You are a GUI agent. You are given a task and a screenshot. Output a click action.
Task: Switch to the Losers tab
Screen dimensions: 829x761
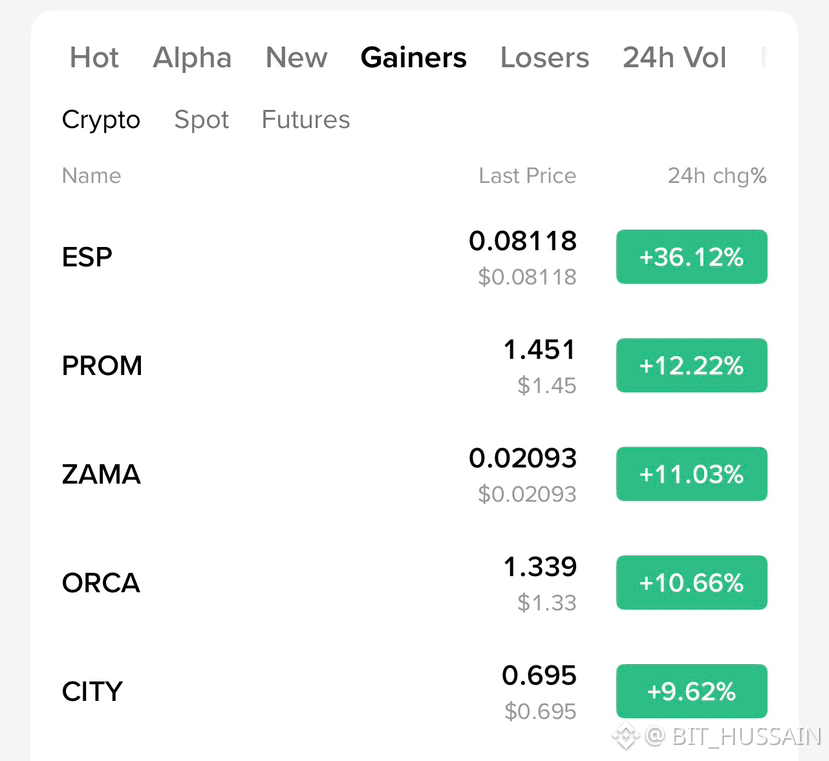click(545, 57)
